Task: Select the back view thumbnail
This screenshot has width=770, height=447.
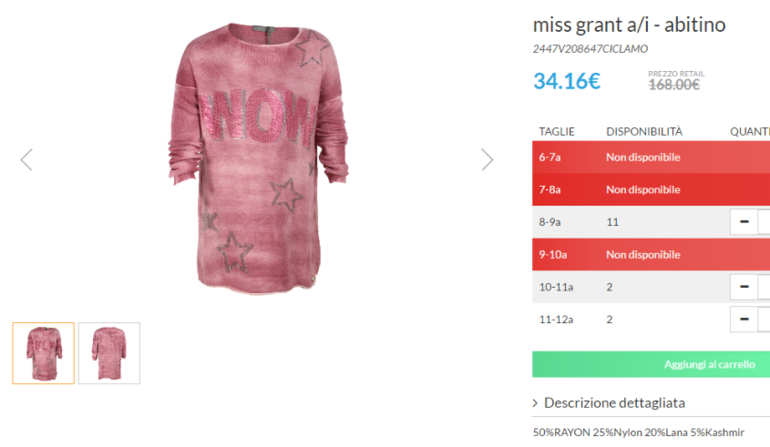Action: pos(109,353)
